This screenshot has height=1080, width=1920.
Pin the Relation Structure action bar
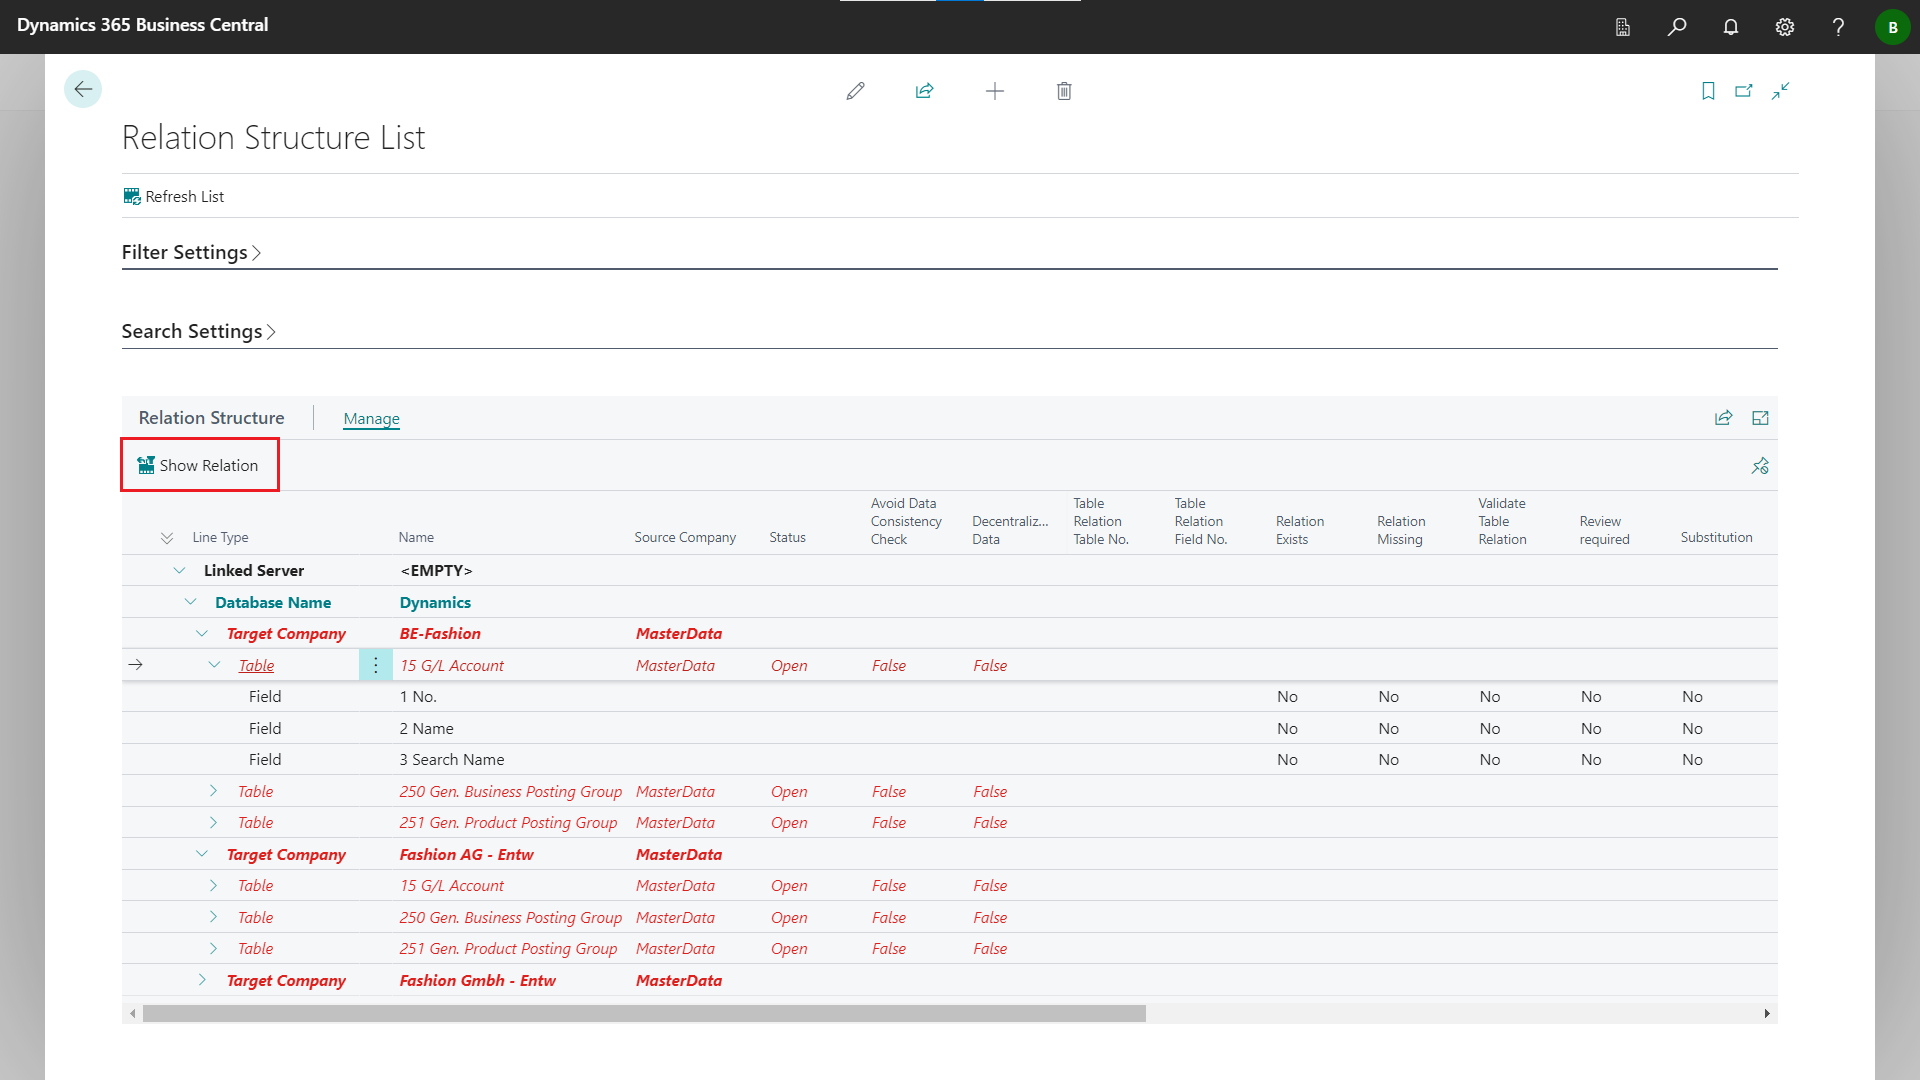(1760, 466)
